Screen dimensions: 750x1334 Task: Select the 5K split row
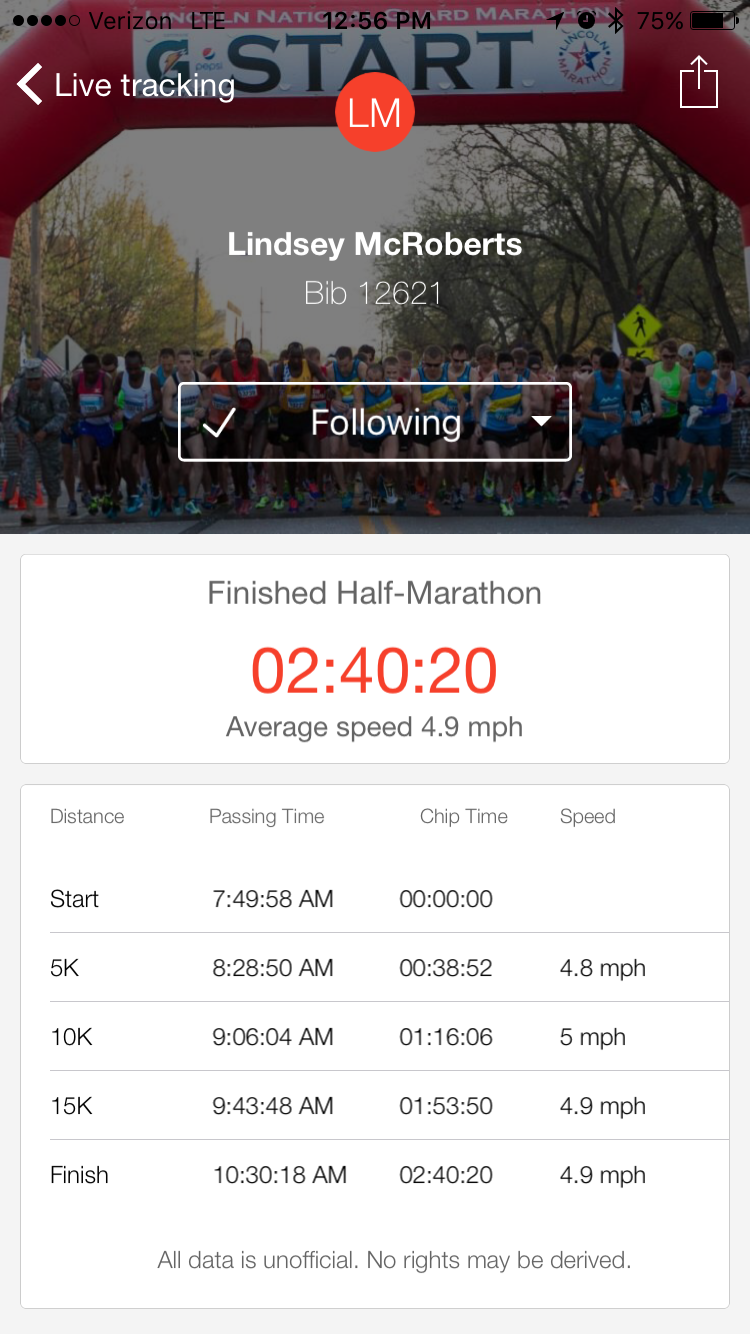click(389, 968)
